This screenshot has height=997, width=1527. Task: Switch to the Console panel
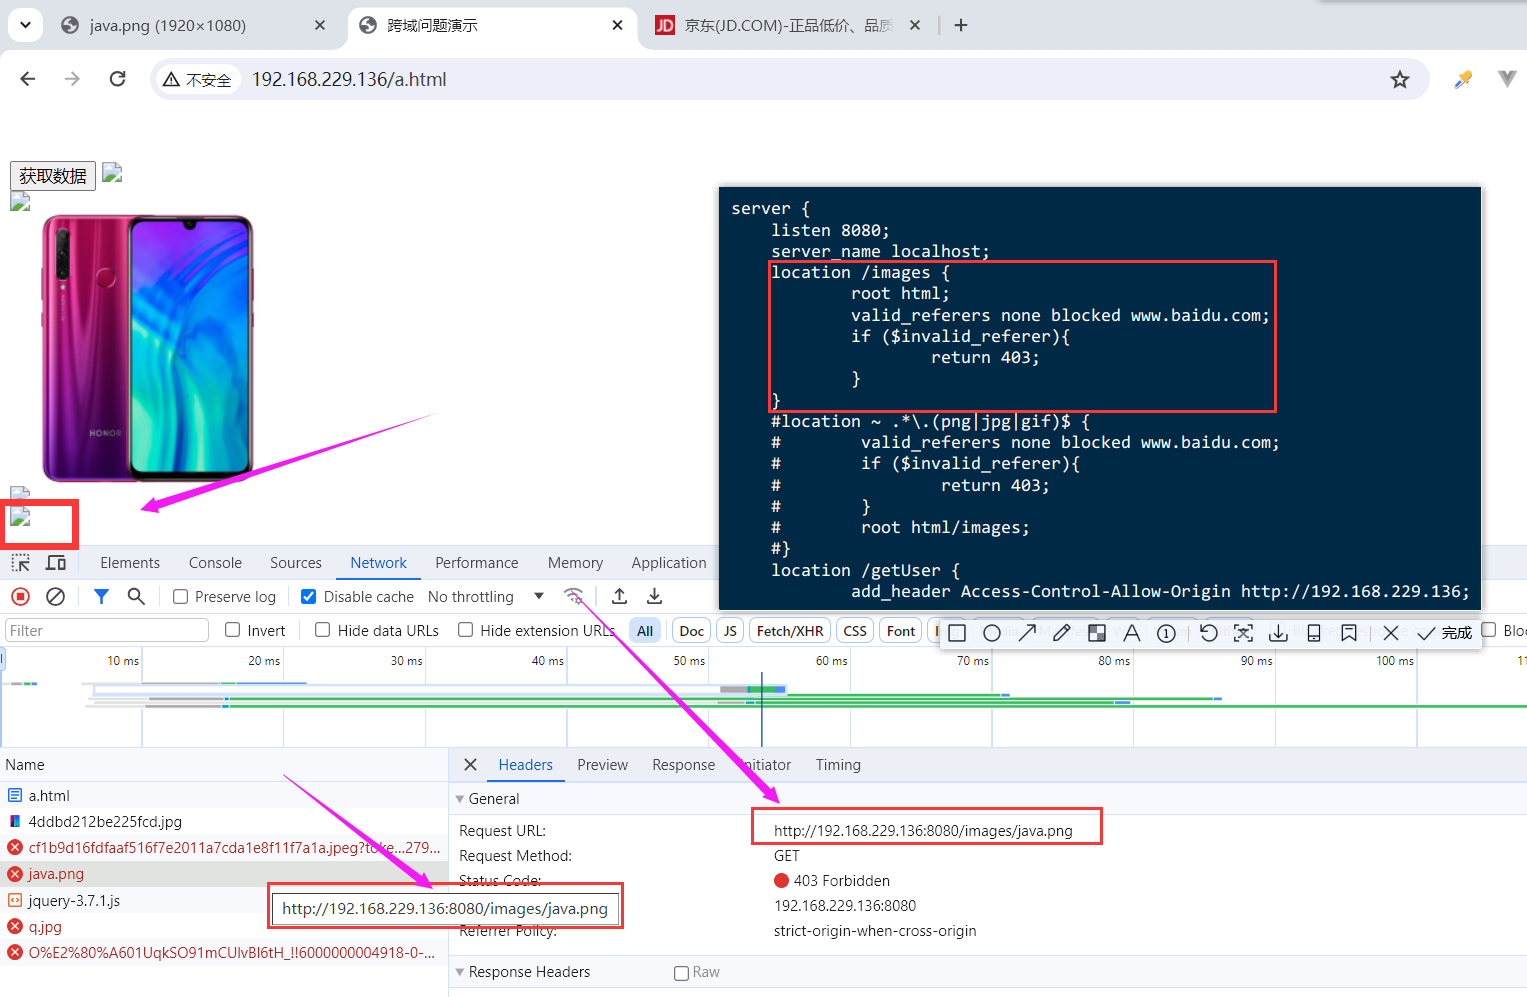pyautogui.click(x=215, y=563)
